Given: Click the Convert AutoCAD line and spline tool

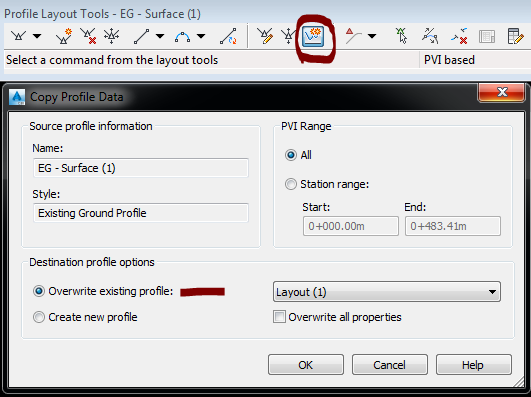Looking at the screenshot, I should [228, 36].
